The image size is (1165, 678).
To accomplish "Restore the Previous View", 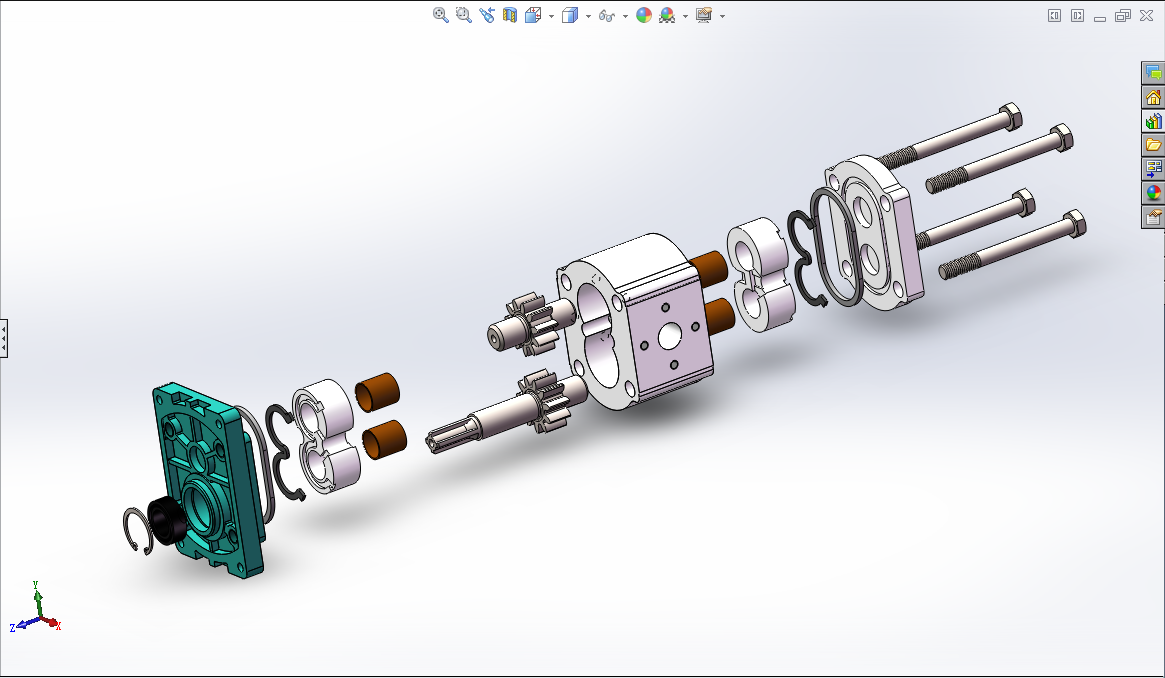I will click(487, 15).
